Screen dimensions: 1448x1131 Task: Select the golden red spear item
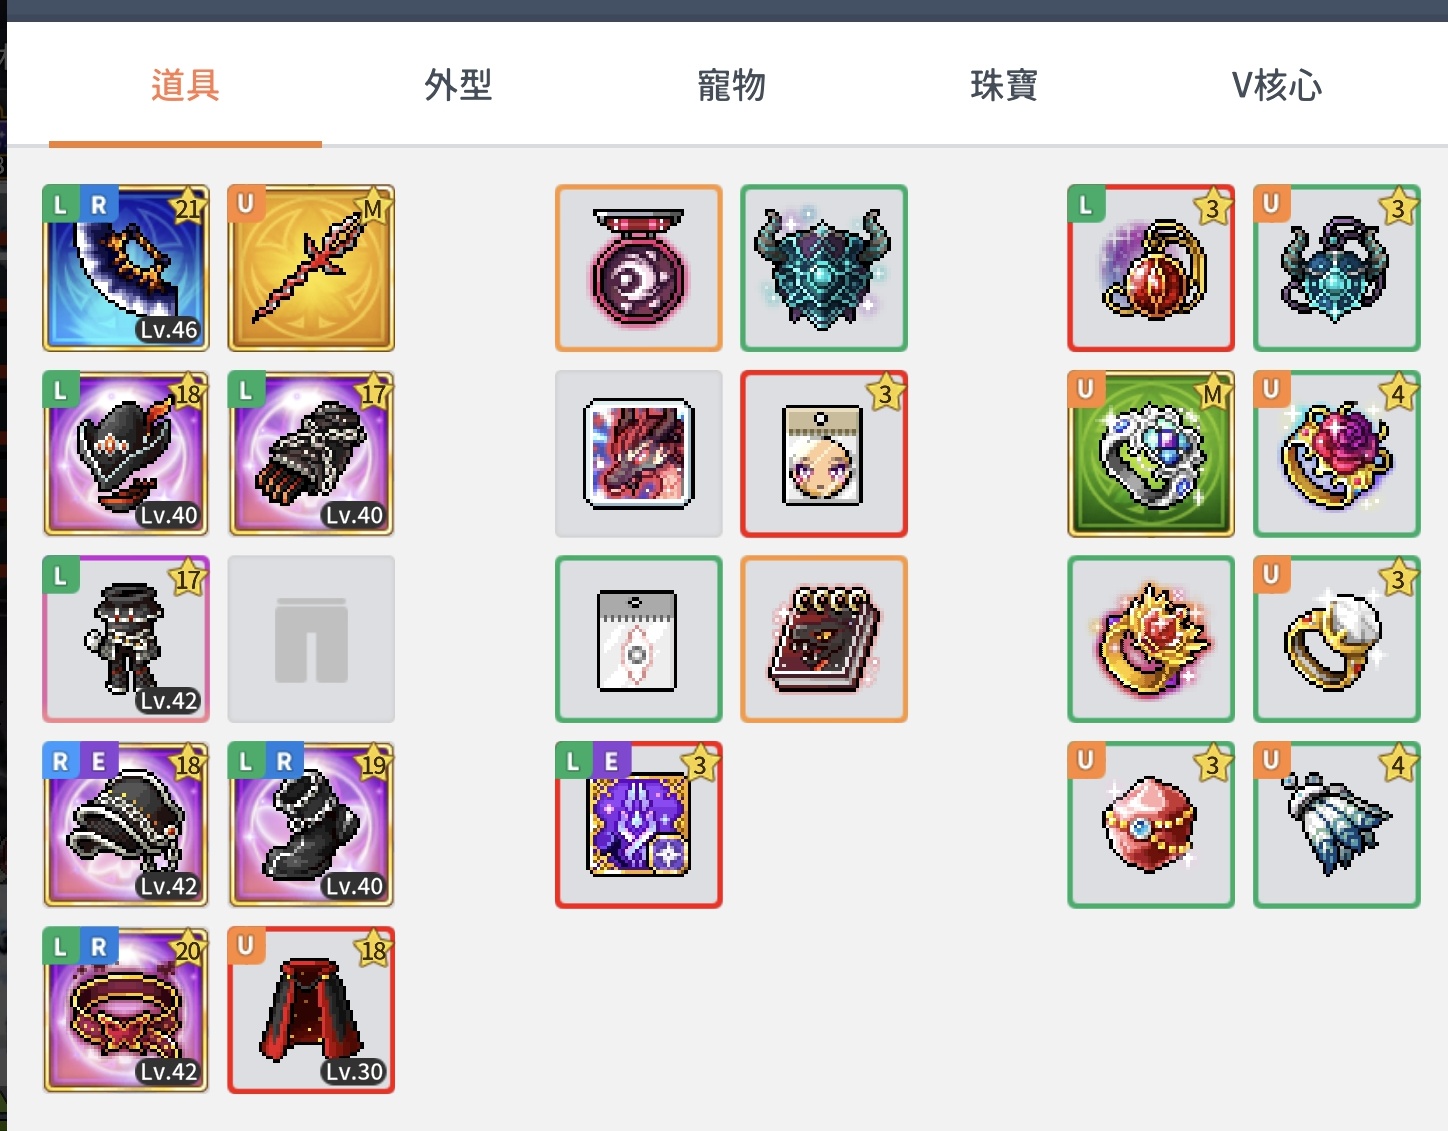311,268
